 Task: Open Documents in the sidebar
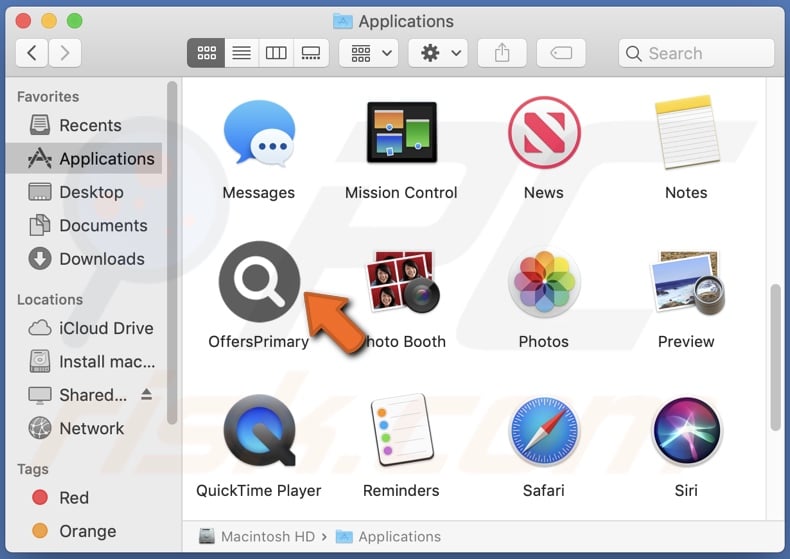pos(84,225)
